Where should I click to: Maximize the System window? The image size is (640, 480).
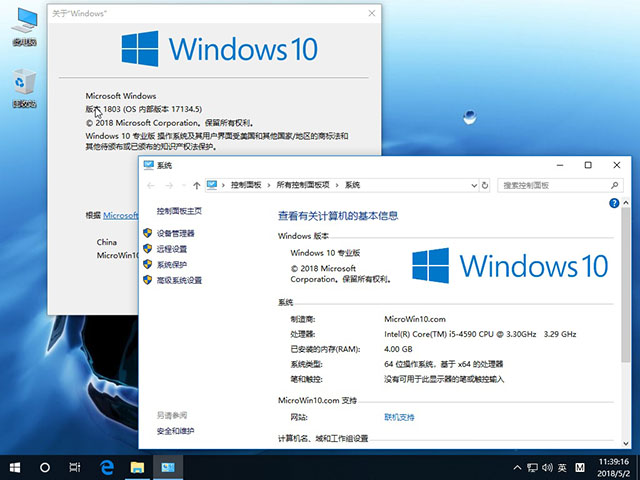coord(588,165)
